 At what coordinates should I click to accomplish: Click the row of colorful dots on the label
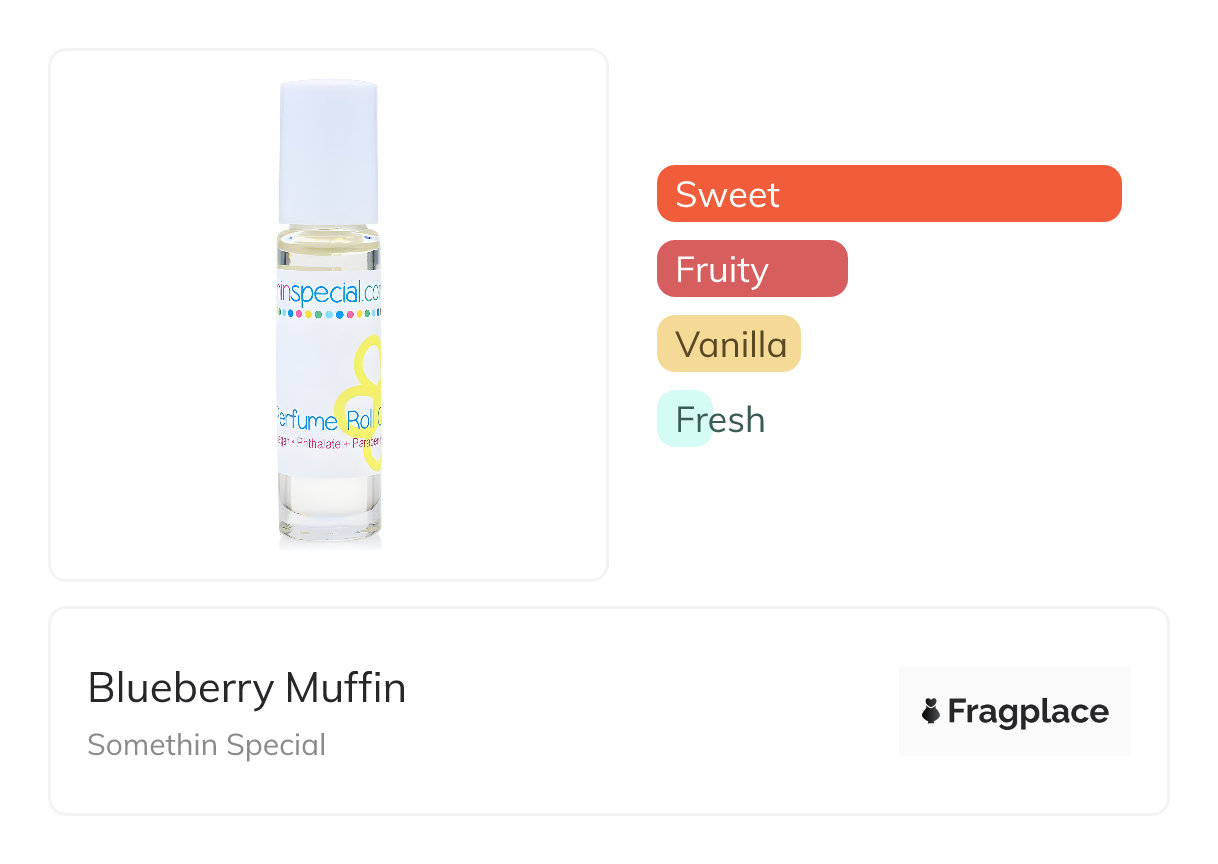[328, 314]
